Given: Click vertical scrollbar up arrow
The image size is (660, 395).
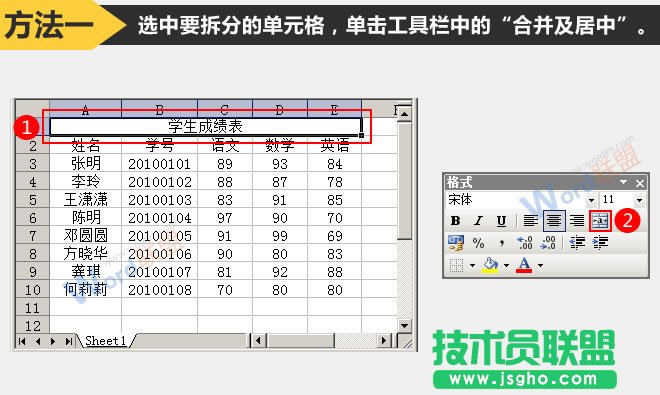Looking at the screenshot, I should (x=405, y=114).
